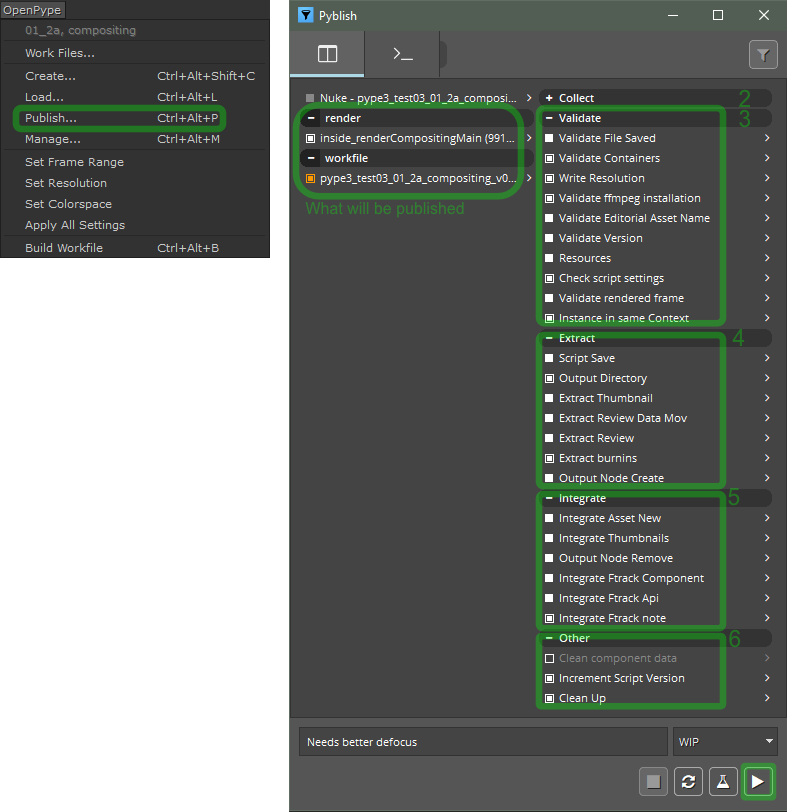Select Apply All Settings menu entry

[x=135, y=225]
